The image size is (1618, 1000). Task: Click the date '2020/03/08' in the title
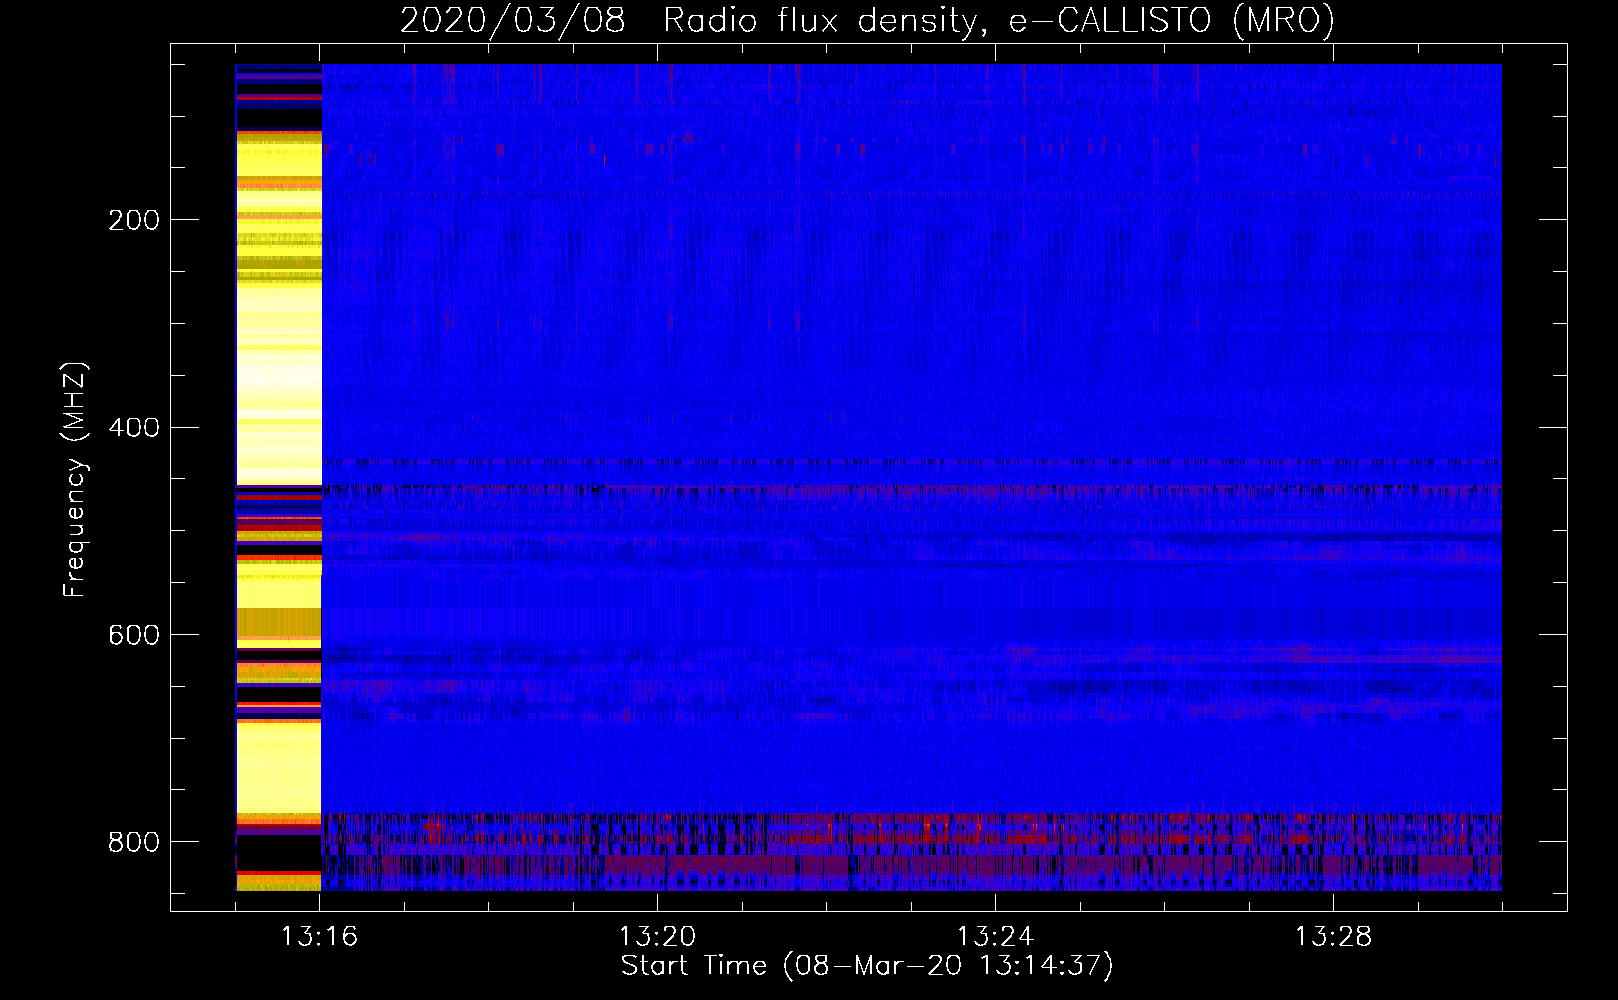coord(513,20)
